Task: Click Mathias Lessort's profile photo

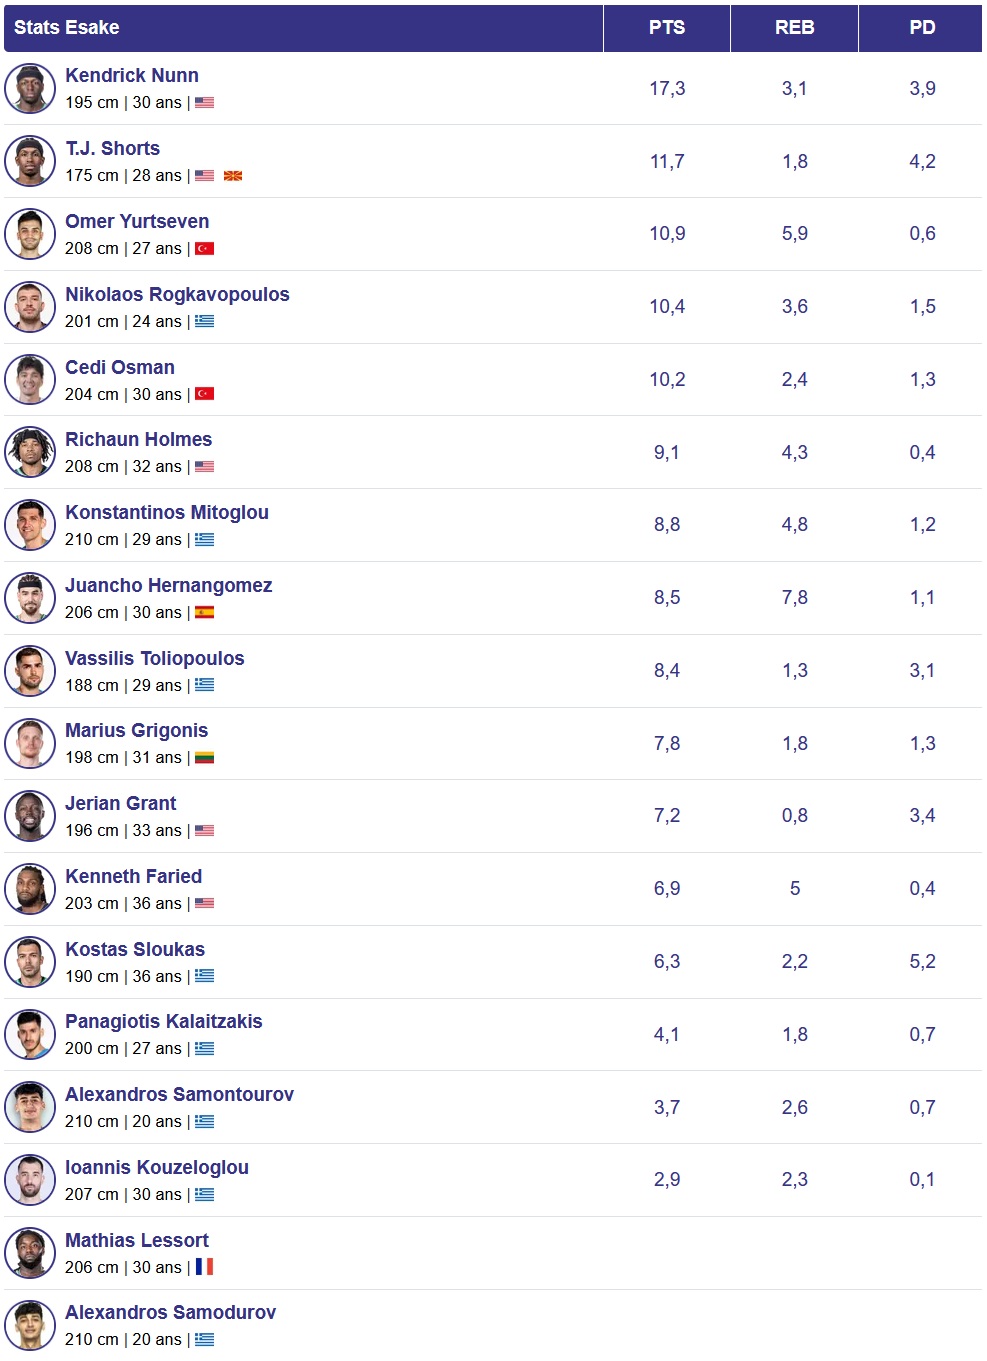Action: tap(30, 1253)
